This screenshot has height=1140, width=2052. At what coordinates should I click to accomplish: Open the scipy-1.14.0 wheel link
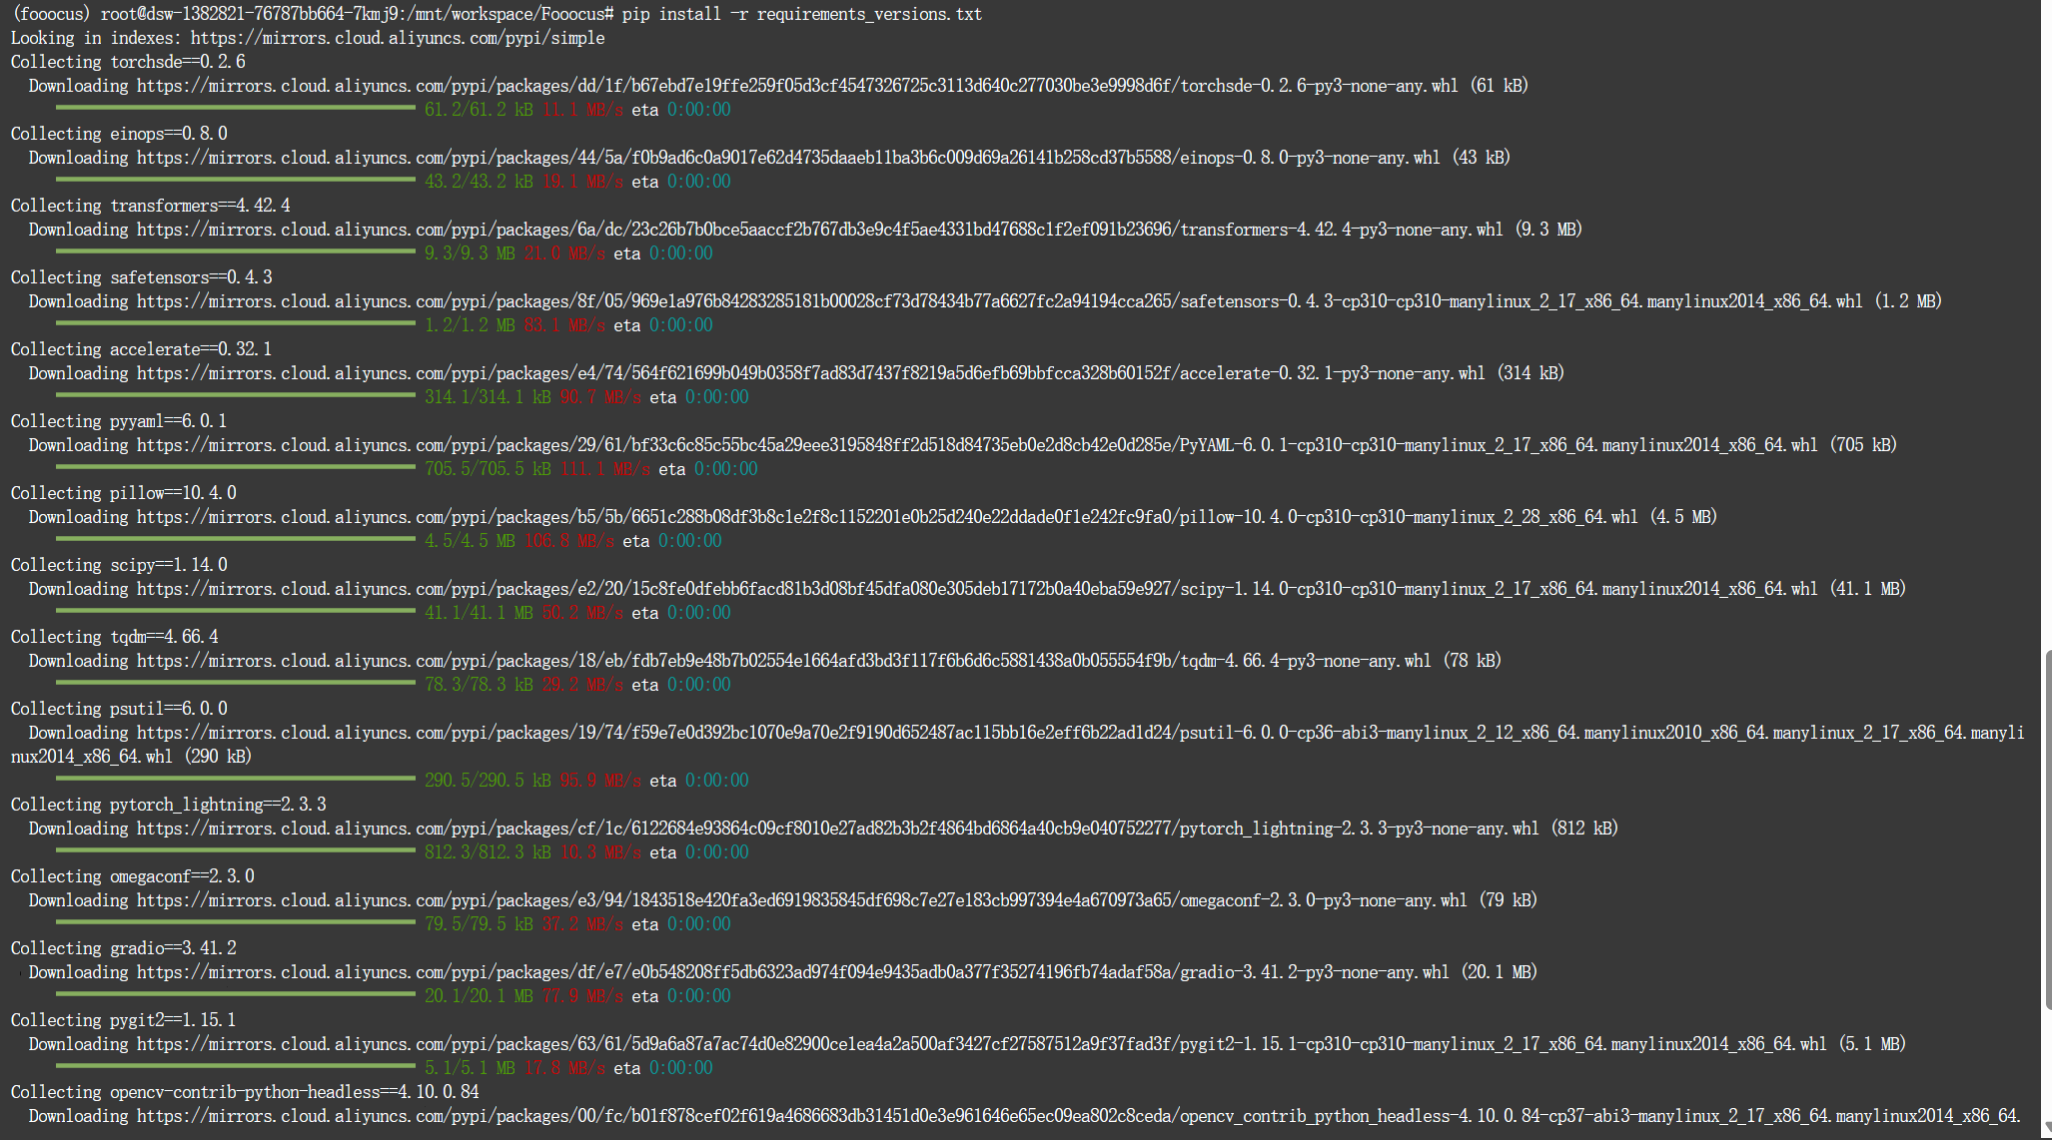click(x=977, y=590)
